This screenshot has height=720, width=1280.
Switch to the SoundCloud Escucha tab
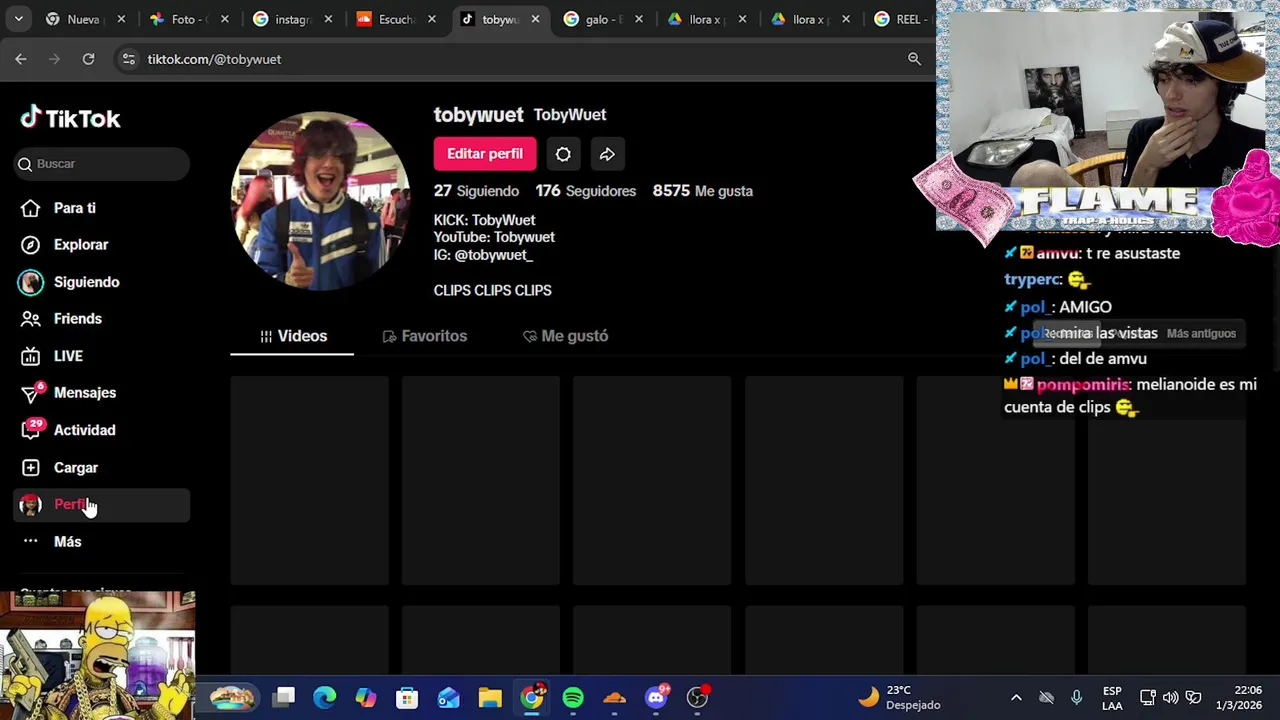396,19
